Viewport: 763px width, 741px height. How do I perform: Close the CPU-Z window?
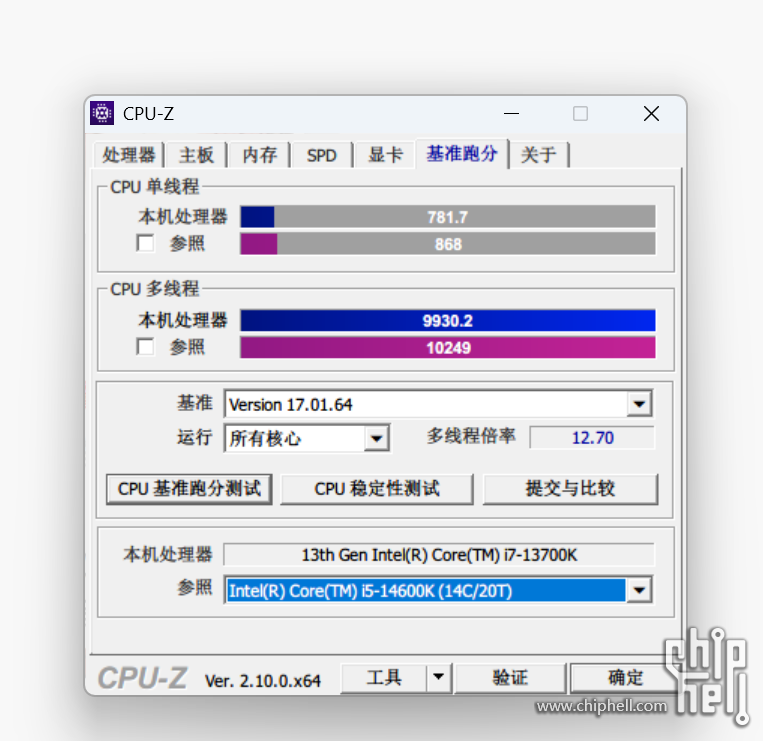(651, 114)
